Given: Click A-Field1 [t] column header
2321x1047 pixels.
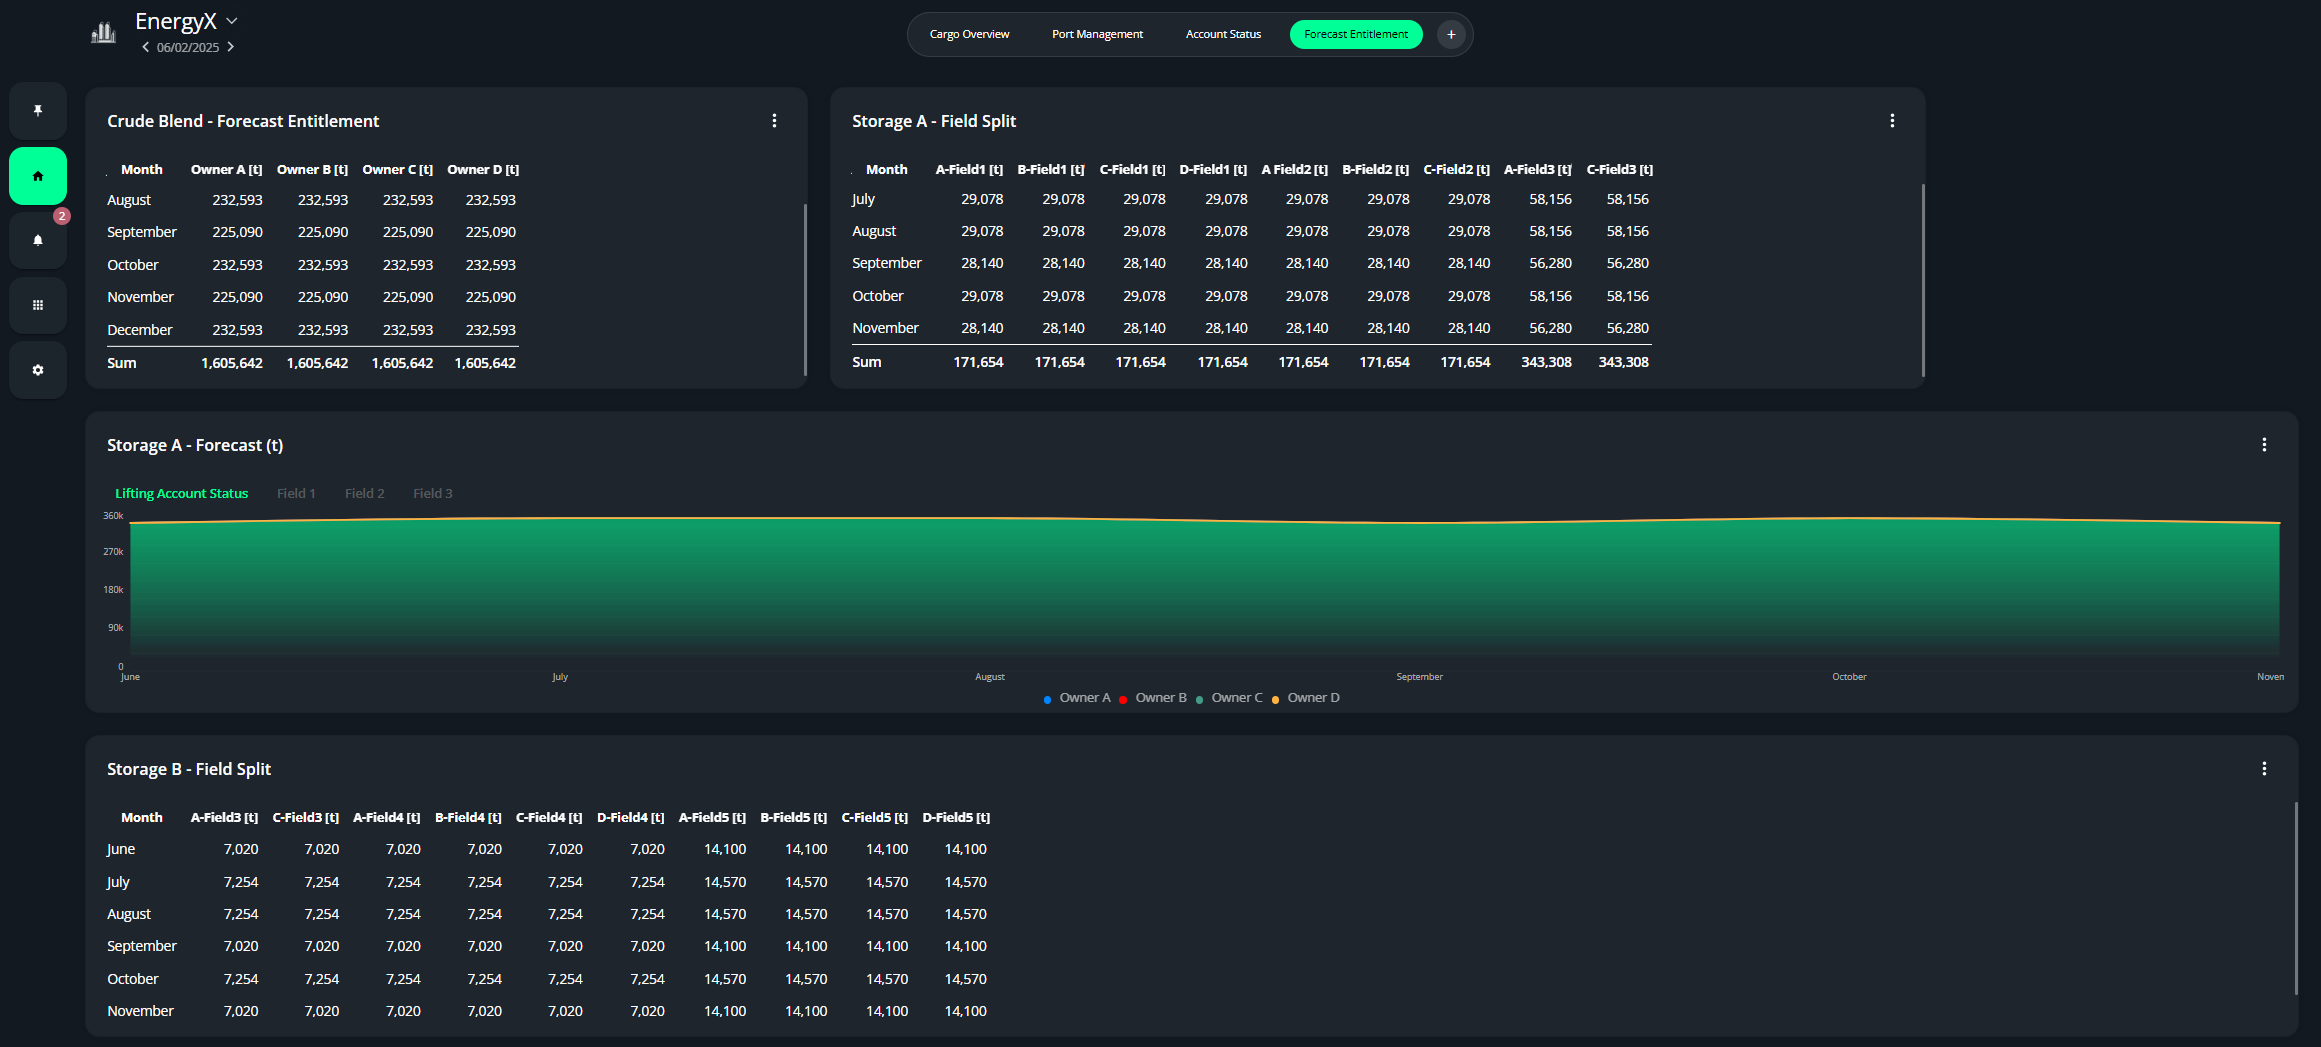Looking at the screenshot, I should 969,170.
